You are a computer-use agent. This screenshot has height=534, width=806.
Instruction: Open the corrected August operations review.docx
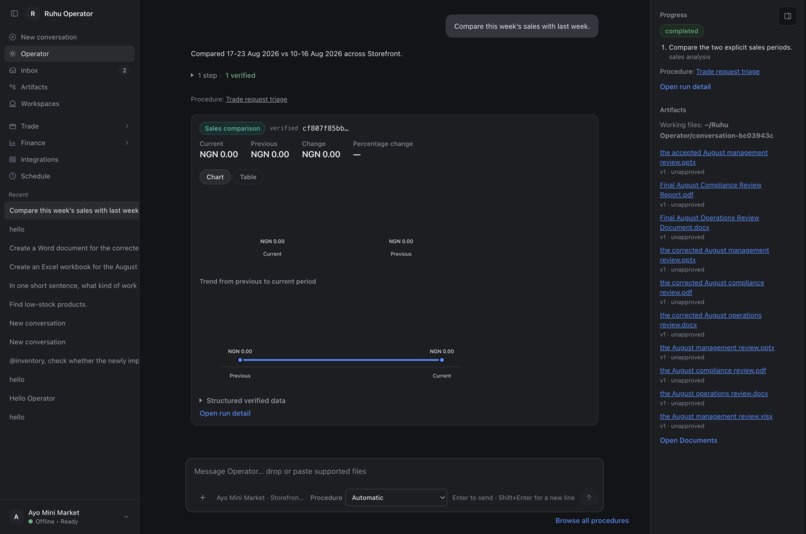pos(710,320)
